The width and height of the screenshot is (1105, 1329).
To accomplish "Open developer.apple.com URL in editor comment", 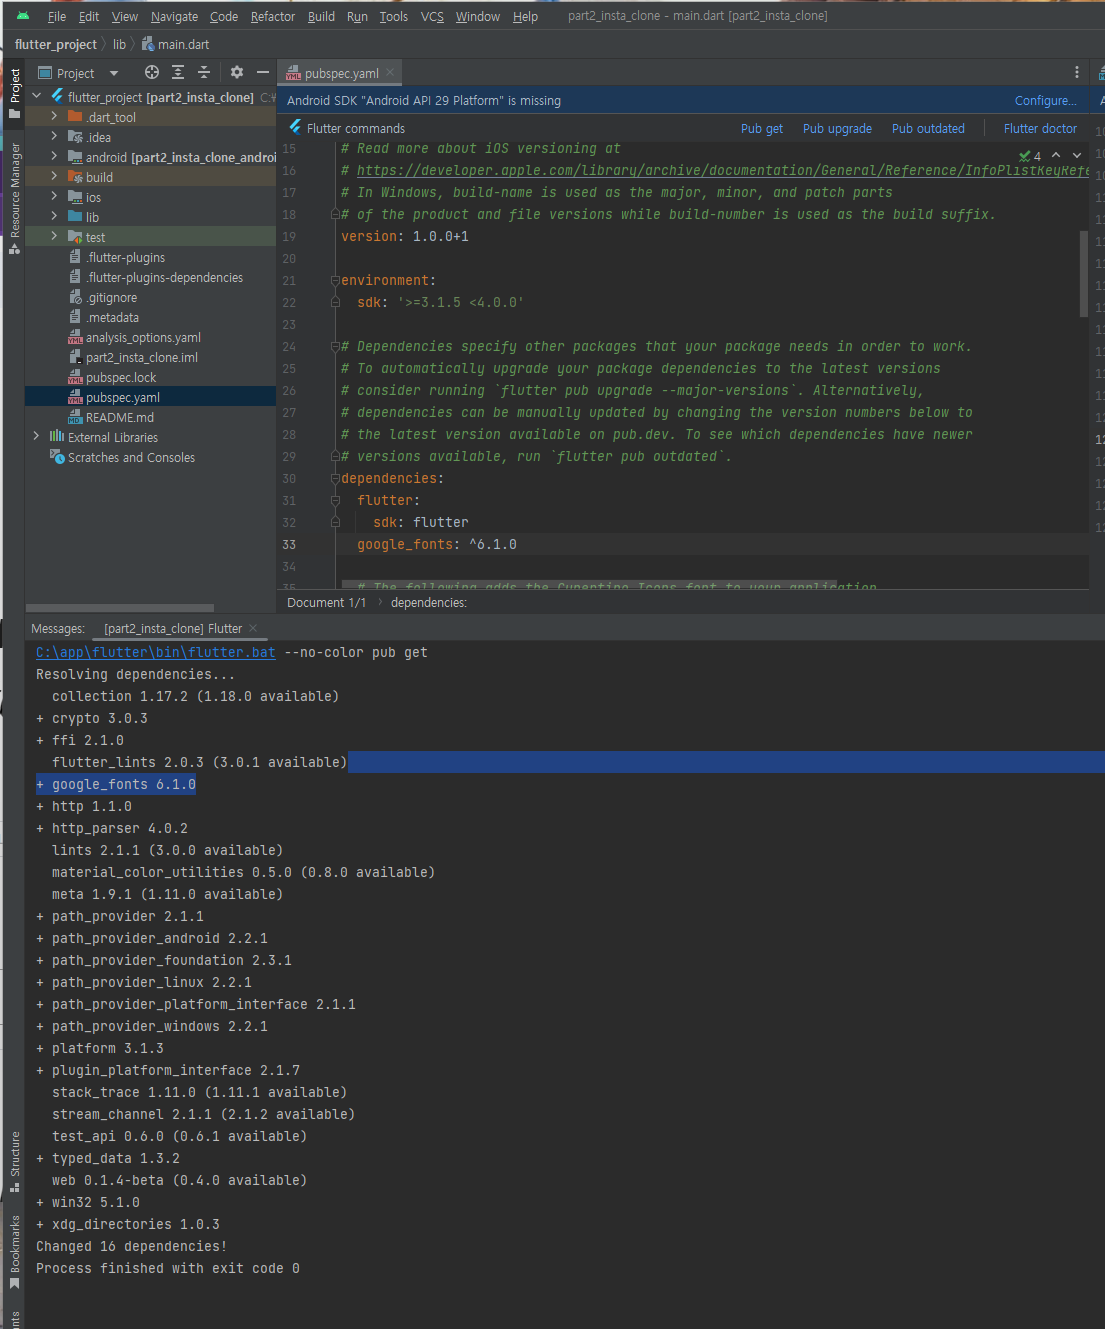I will coord(723,170).
